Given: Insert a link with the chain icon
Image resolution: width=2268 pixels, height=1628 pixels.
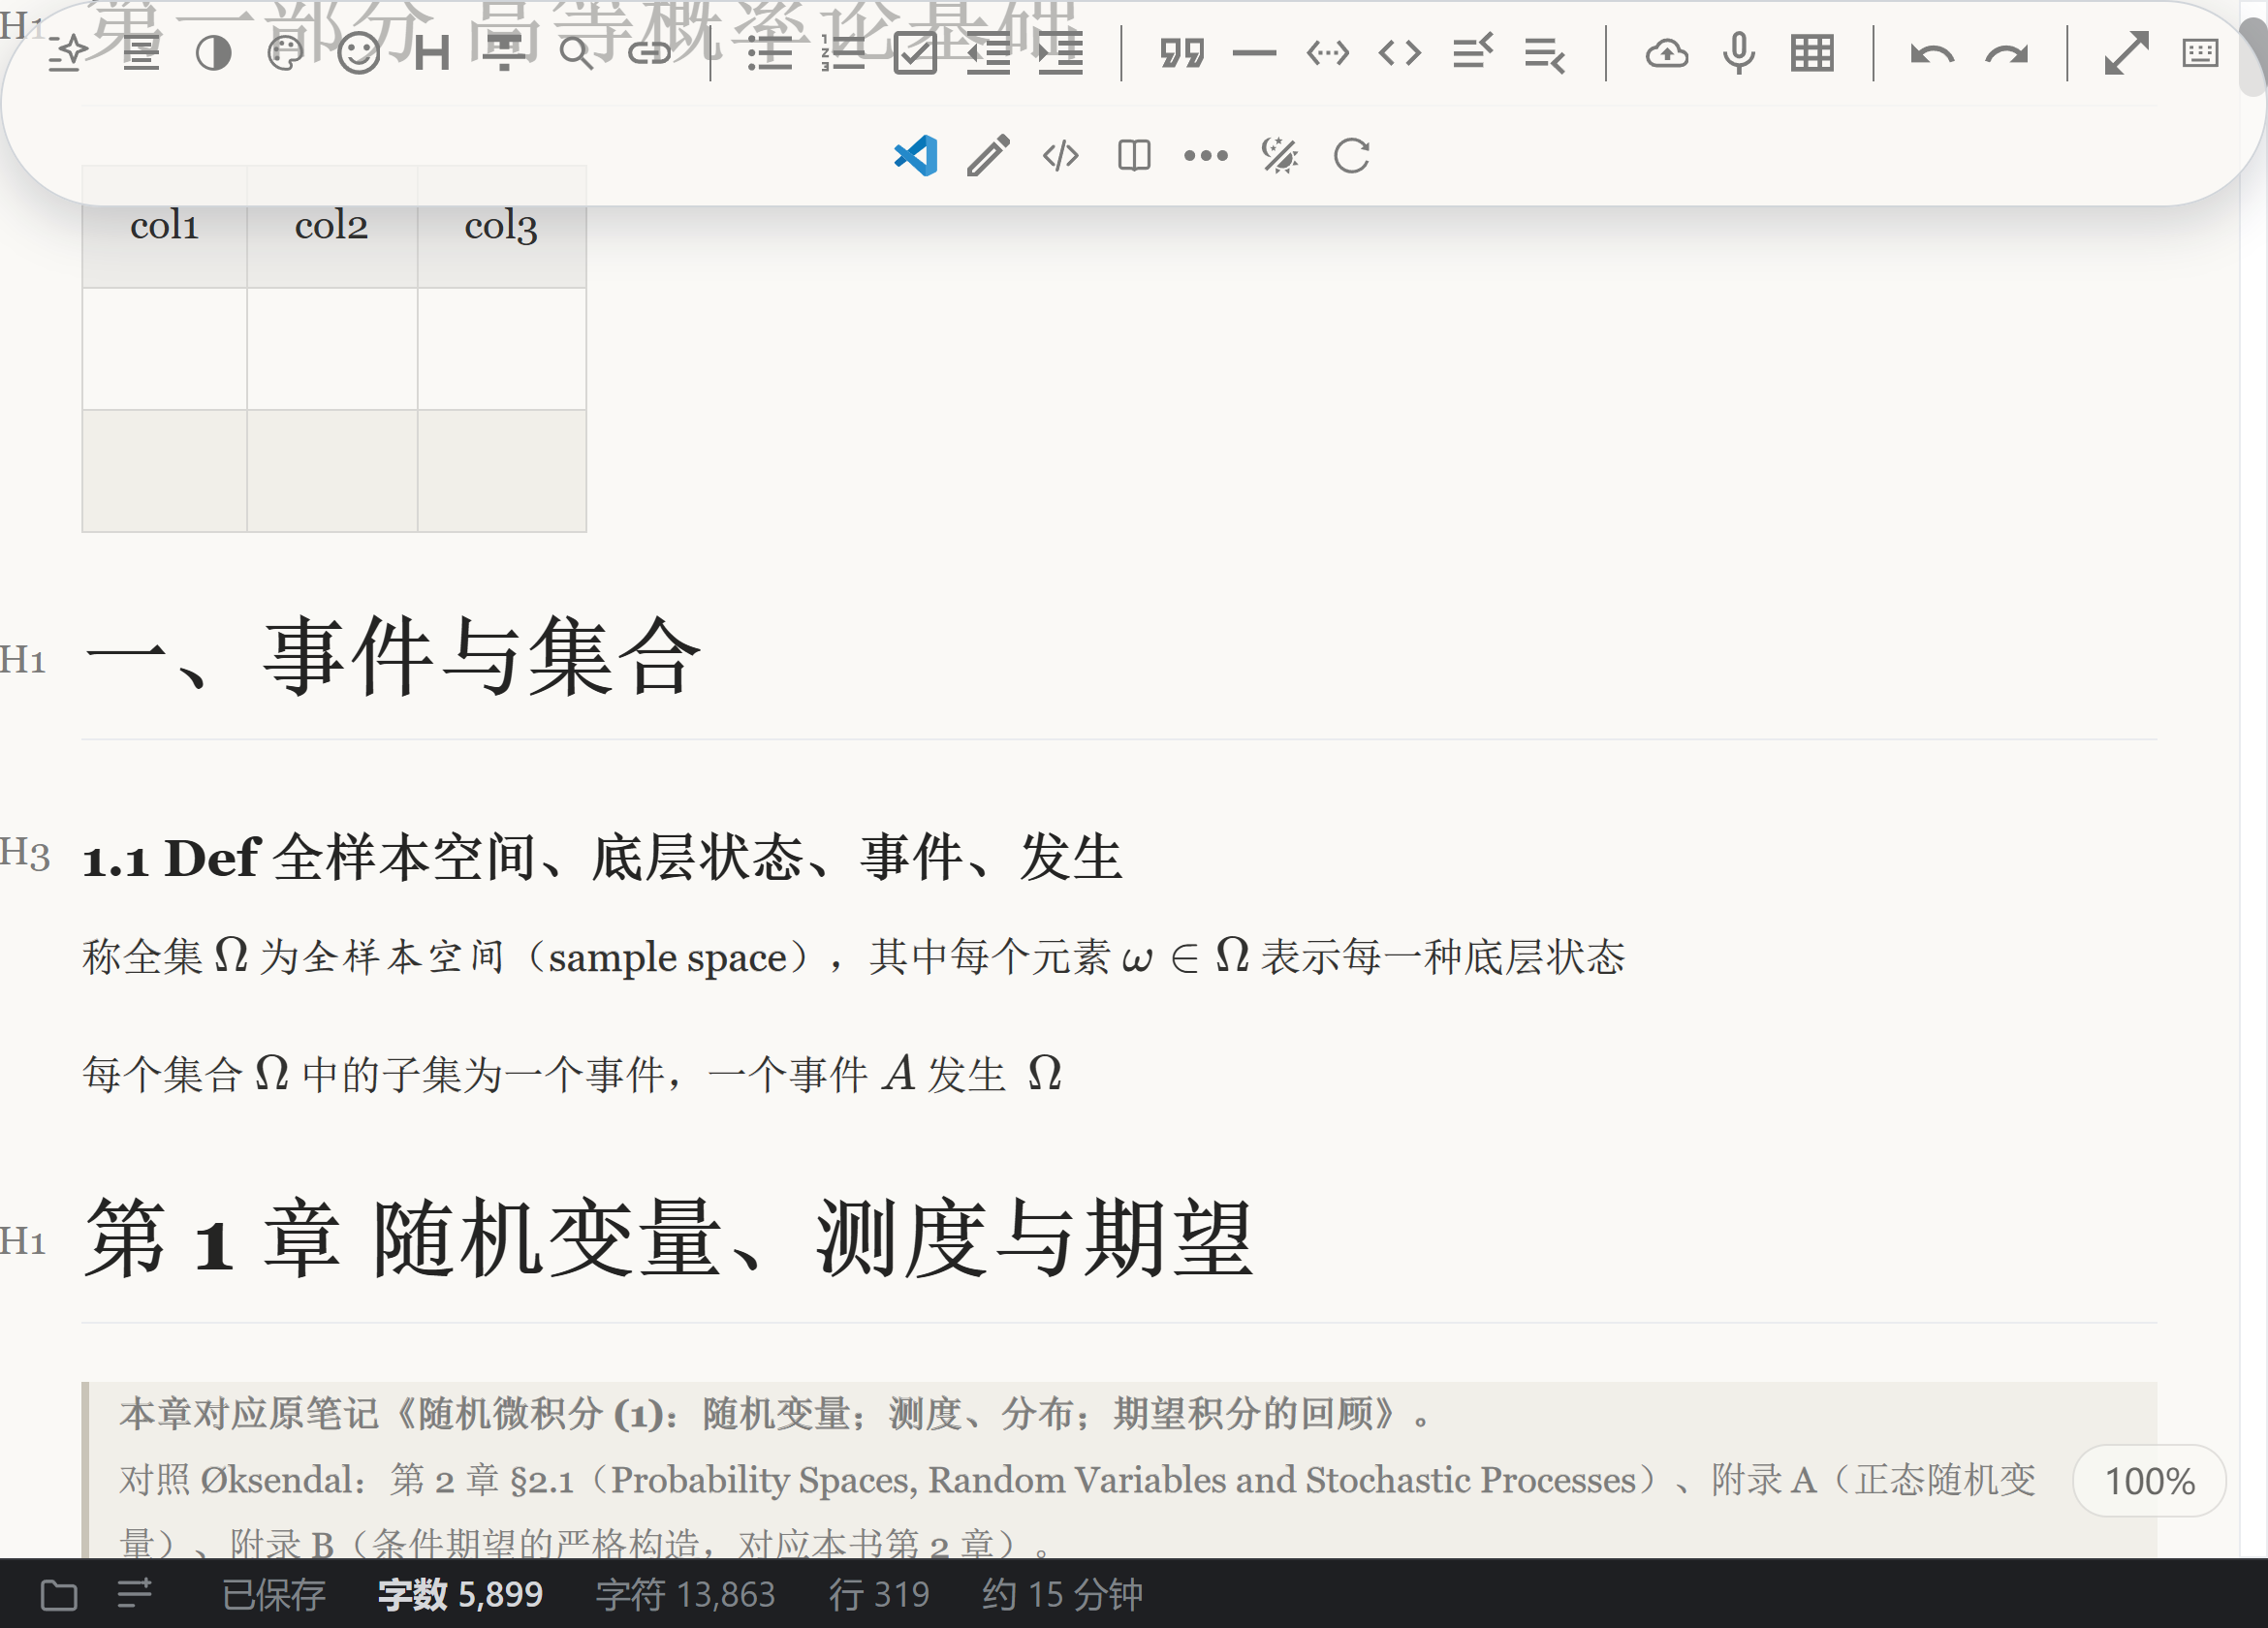Looking at the screenshot, I should tap(649, 53).
